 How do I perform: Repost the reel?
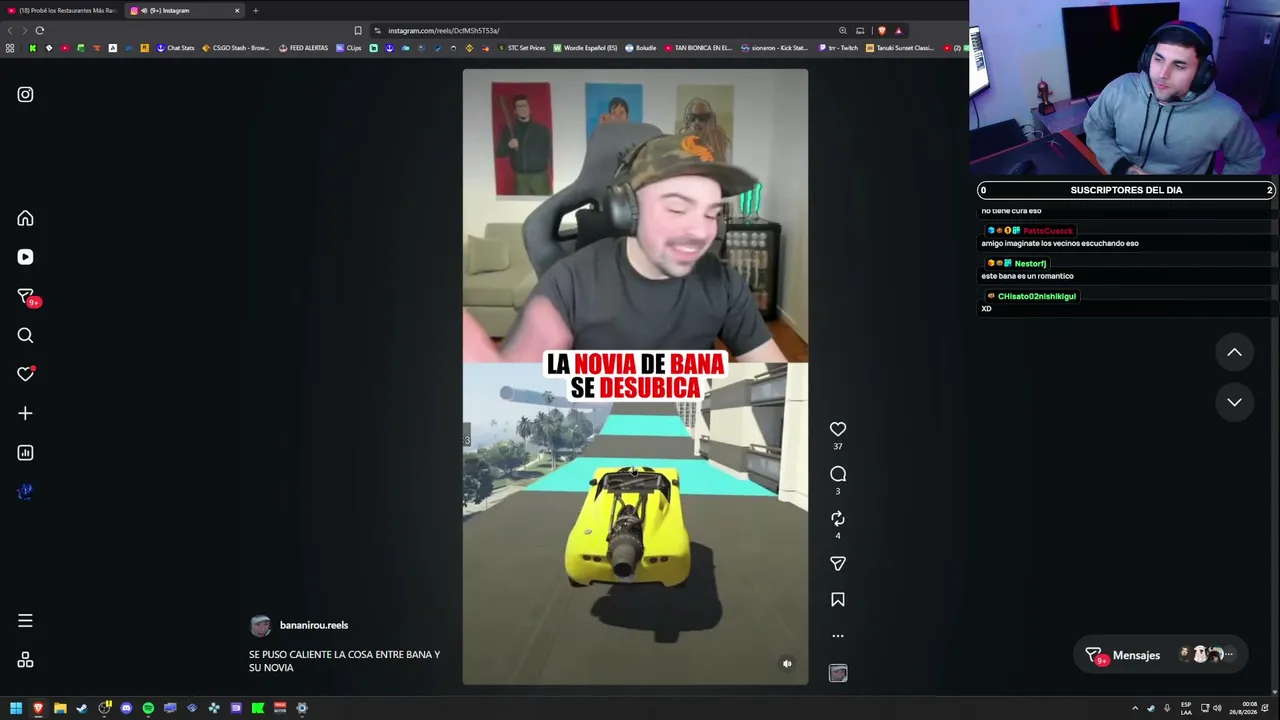pyautogui.click(x=838, y=518)
